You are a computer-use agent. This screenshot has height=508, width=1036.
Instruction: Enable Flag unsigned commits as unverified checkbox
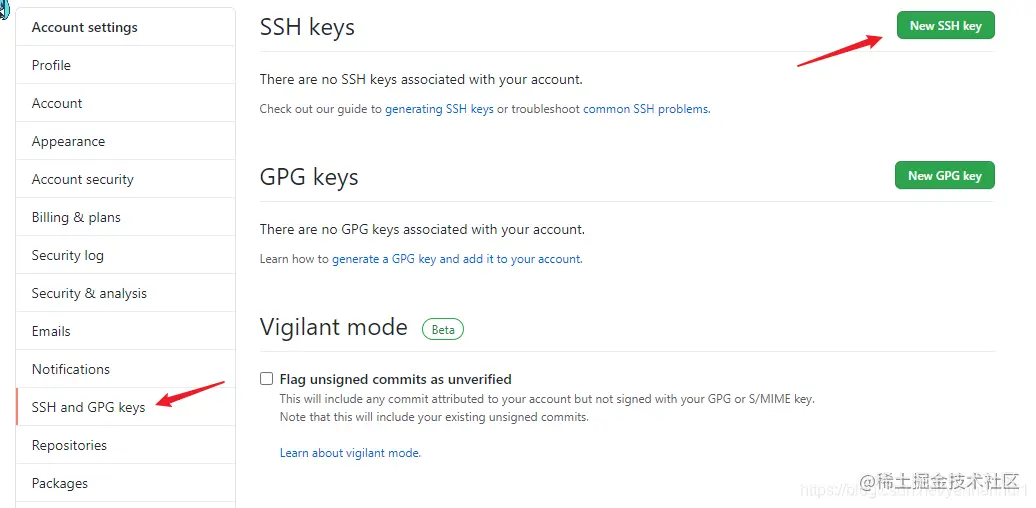pos(266,379)
